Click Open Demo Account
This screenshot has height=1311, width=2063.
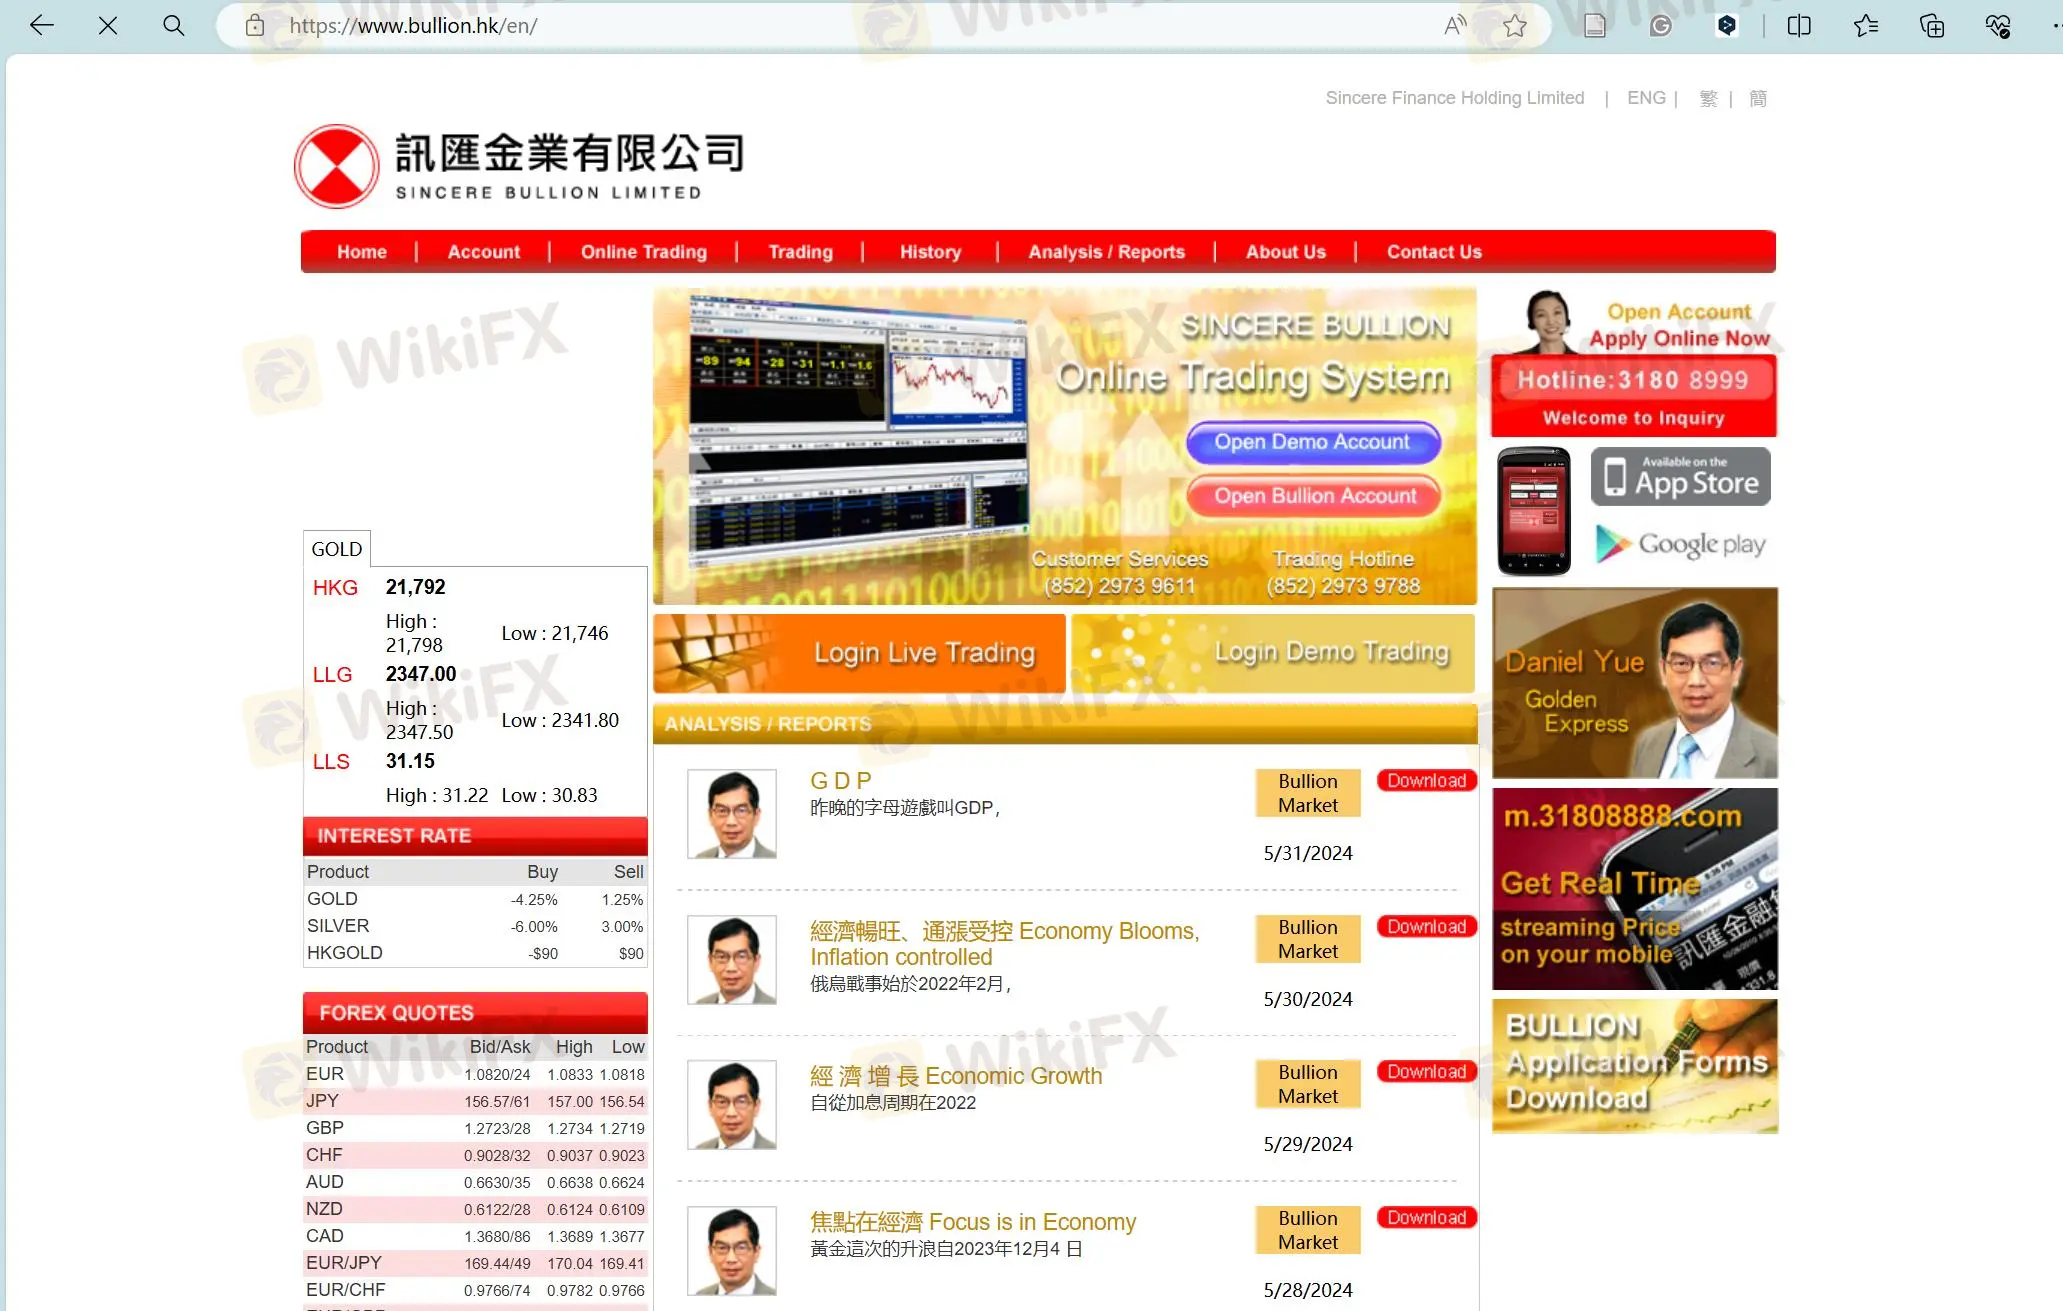[x=1312, y=442]
